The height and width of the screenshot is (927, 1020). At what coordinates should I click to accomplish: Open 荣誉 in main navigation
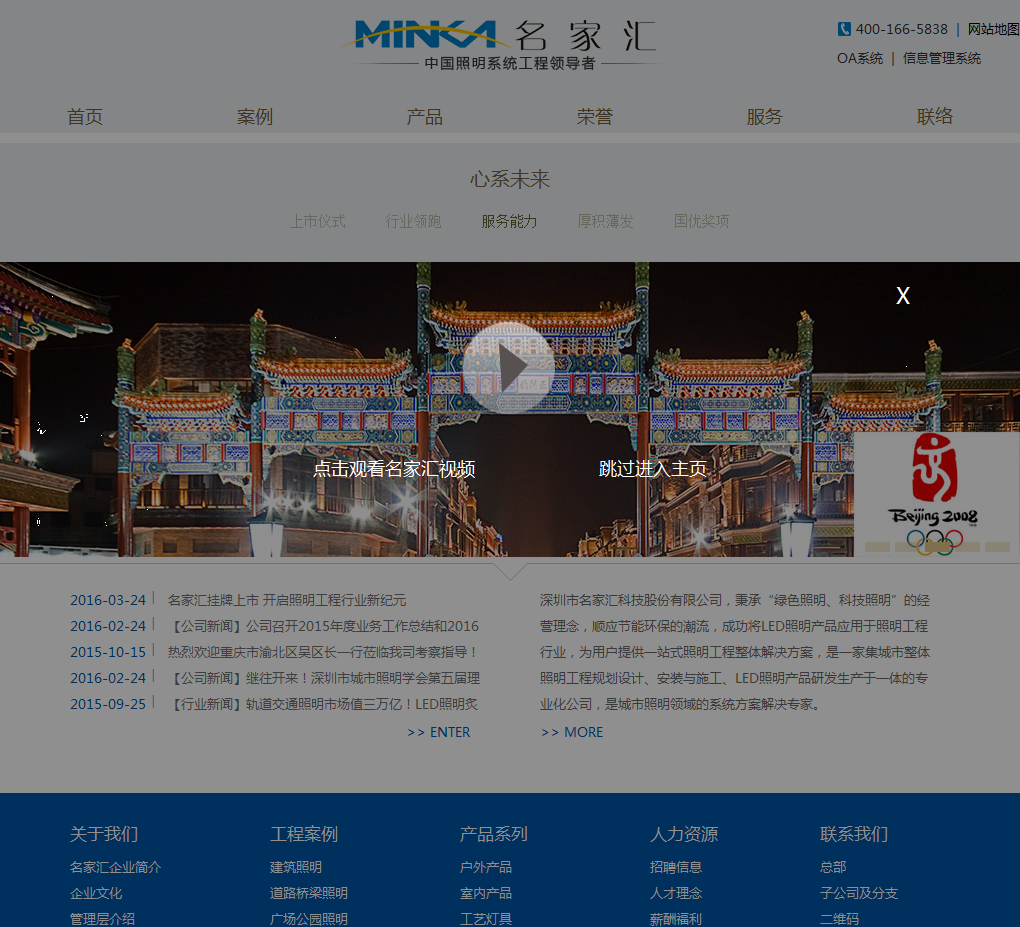click(x=595, y=117)
